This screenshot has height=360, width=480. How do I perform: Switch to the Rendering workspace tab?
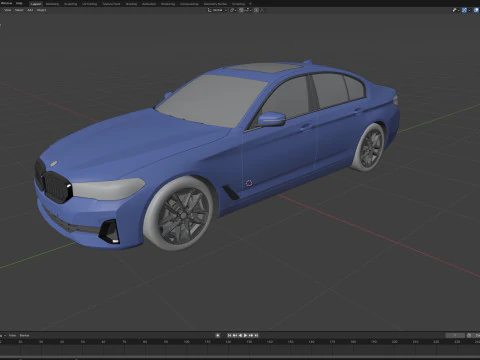coord(168,4)
